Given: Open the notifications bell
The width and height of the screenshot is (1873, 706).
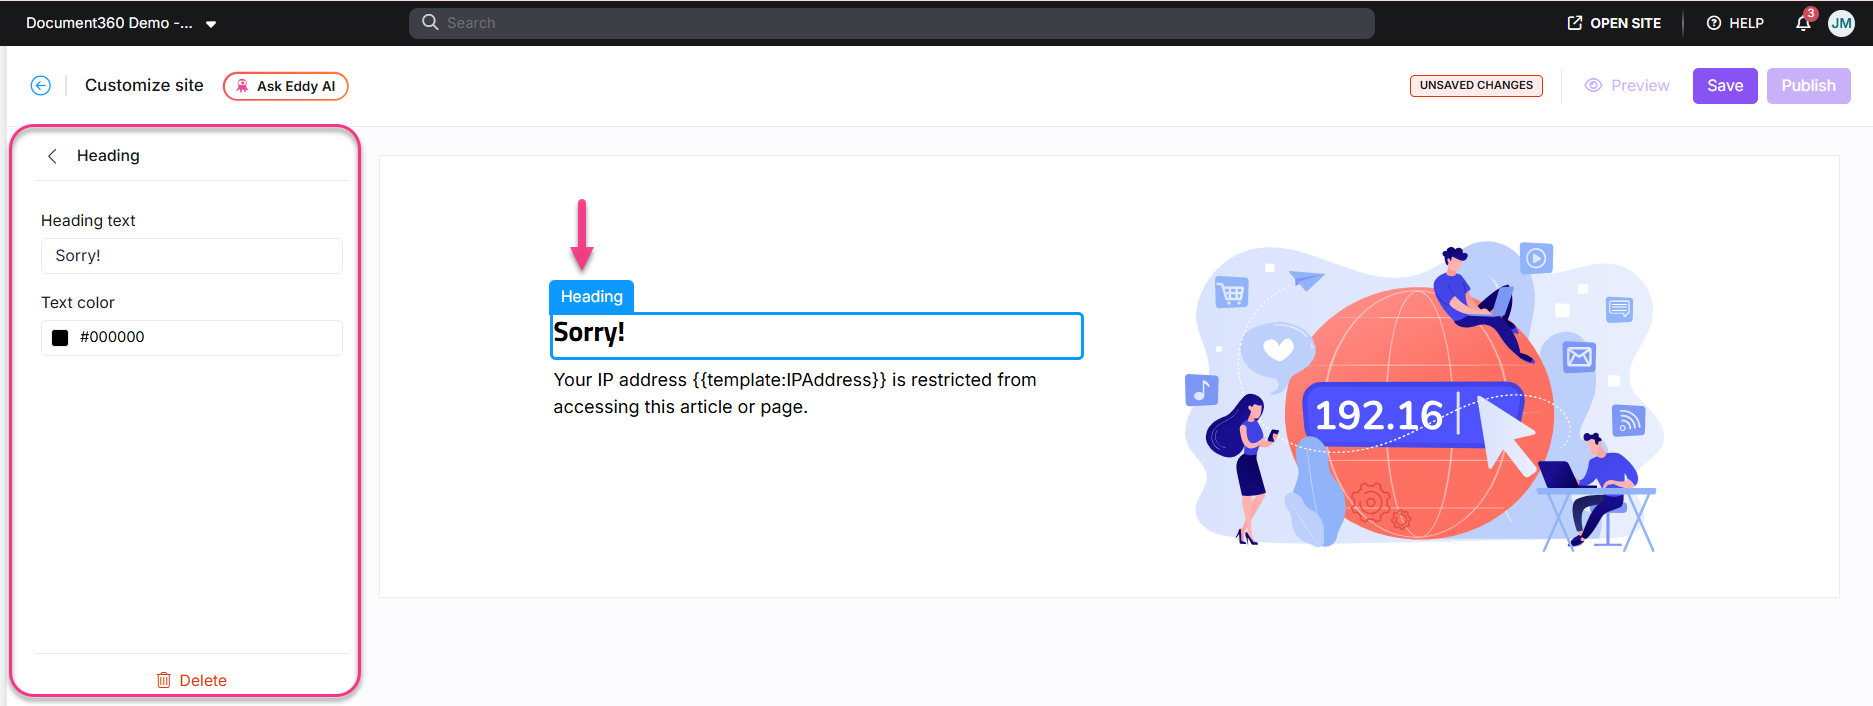Looking at the screenshot, I should point(1803,23).
